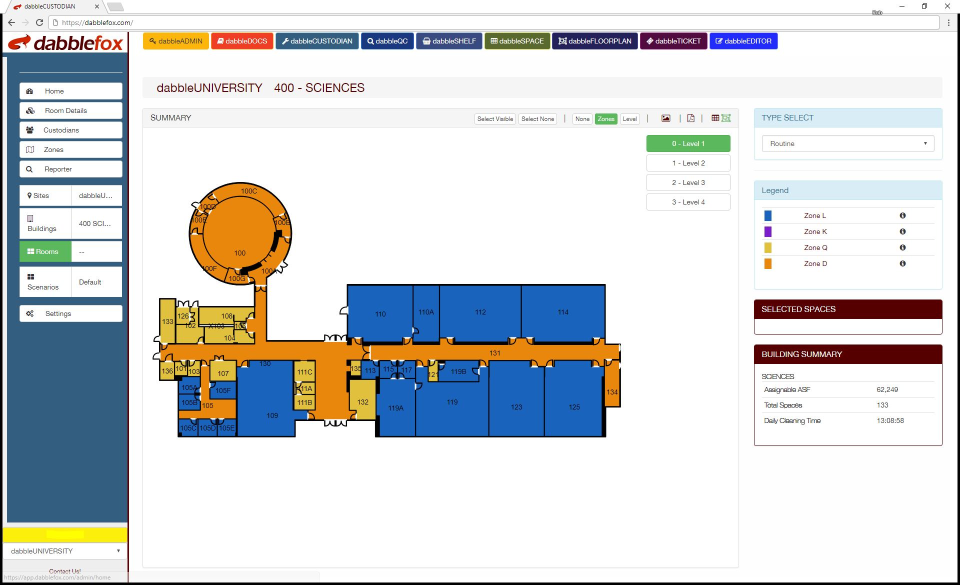This screenshot has width=960, height=585.
Task: Click the image snapshot icon above the floorplan
Action: (665, 118)
